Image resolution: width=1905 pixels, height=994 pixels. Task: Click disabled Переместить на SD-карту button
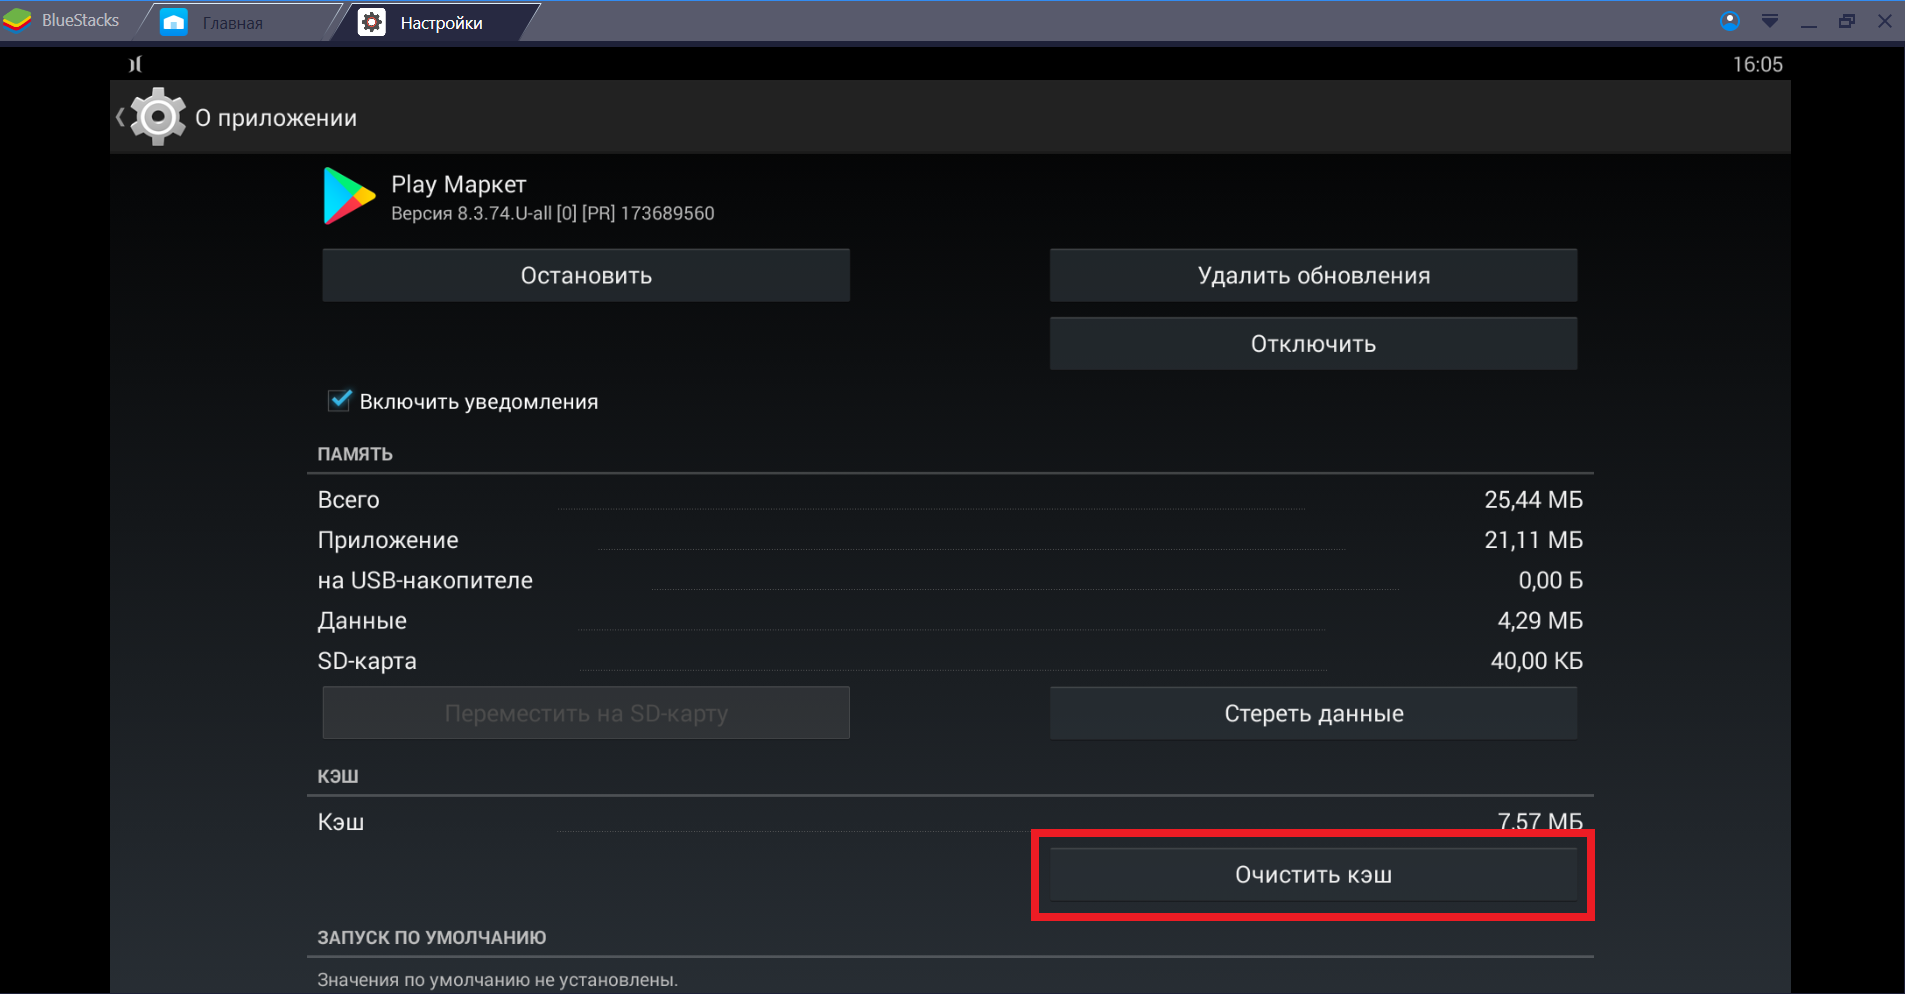[586, 713]
